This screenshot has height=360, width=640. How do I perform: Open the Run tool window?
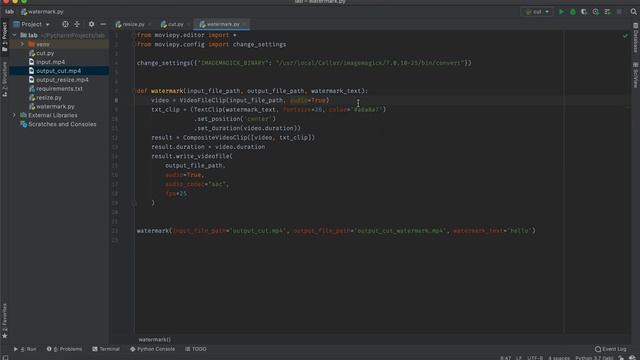coord(25,349)
